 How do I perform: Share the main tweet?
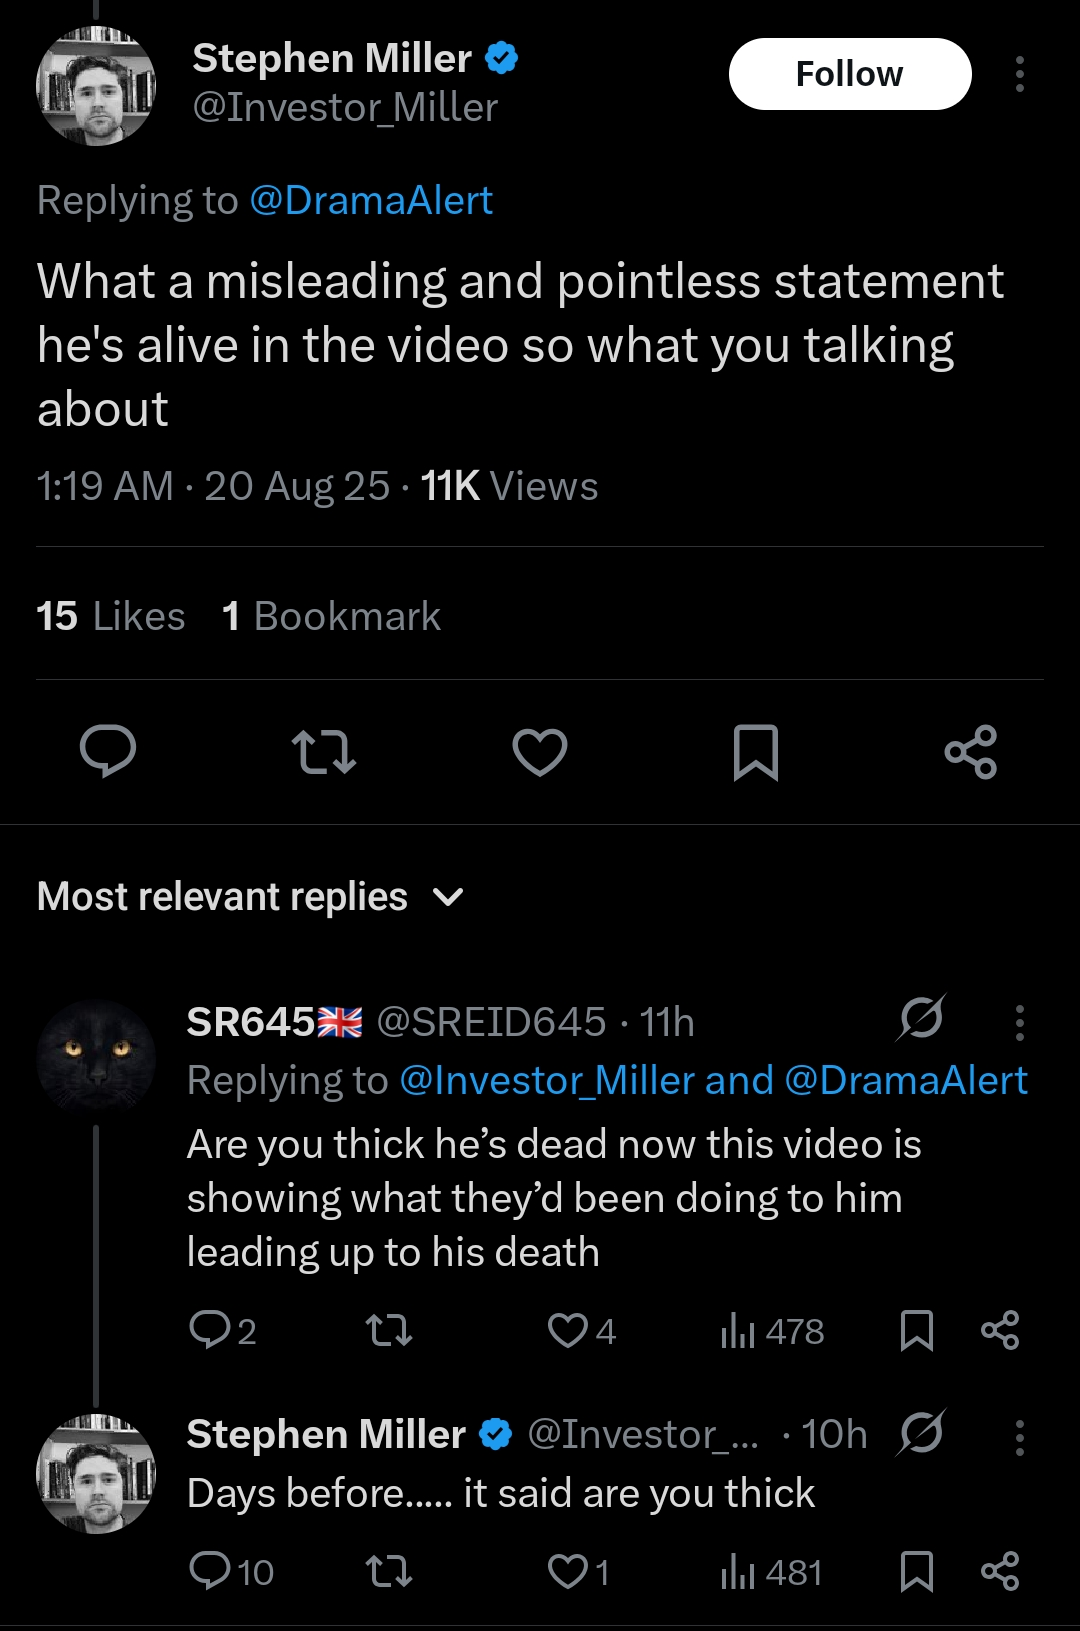click(x=971, y=752)
